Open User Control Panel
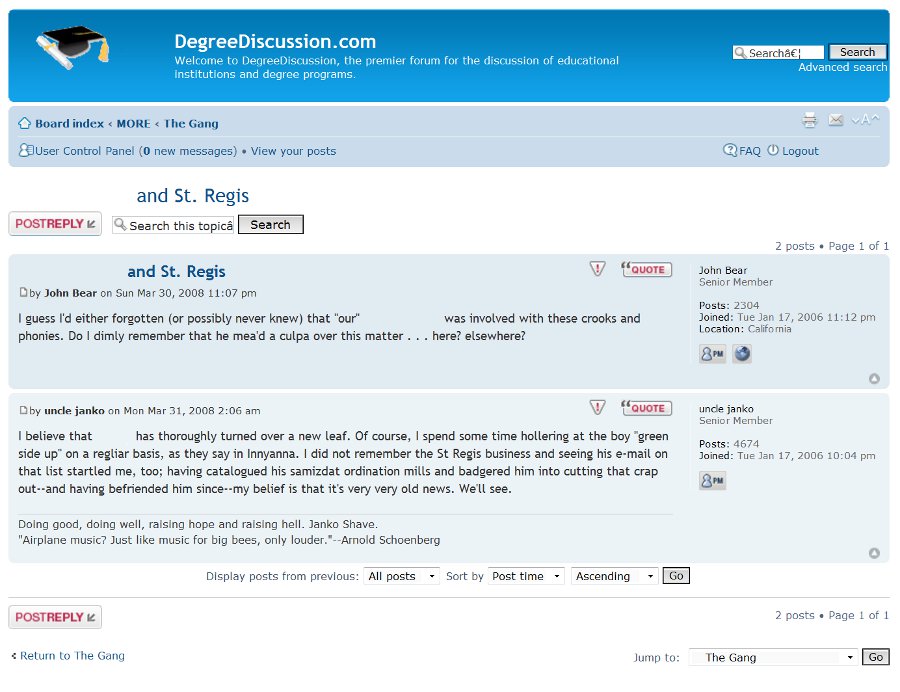The height and width of the screenshot is (692, 900). [84, 151]
